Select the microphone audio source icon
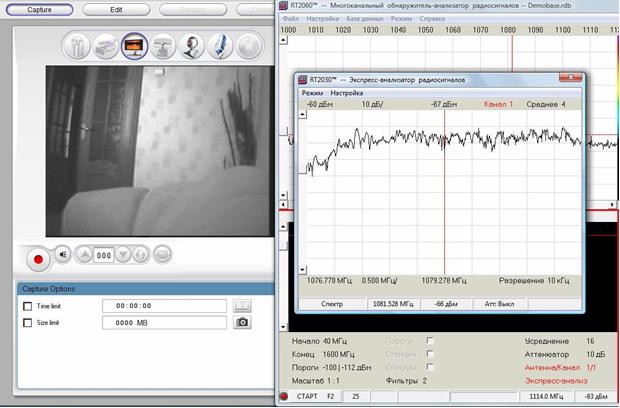 (x=220, y=46)
